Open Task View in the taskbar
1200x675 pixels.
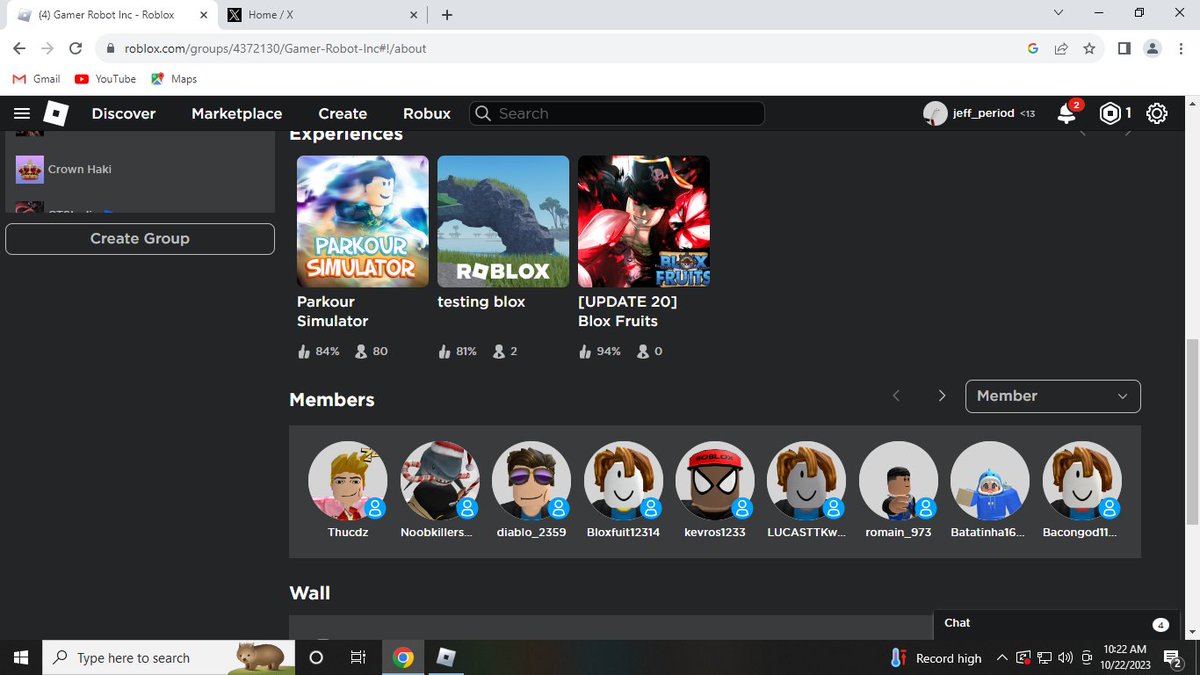click(357, 657)
